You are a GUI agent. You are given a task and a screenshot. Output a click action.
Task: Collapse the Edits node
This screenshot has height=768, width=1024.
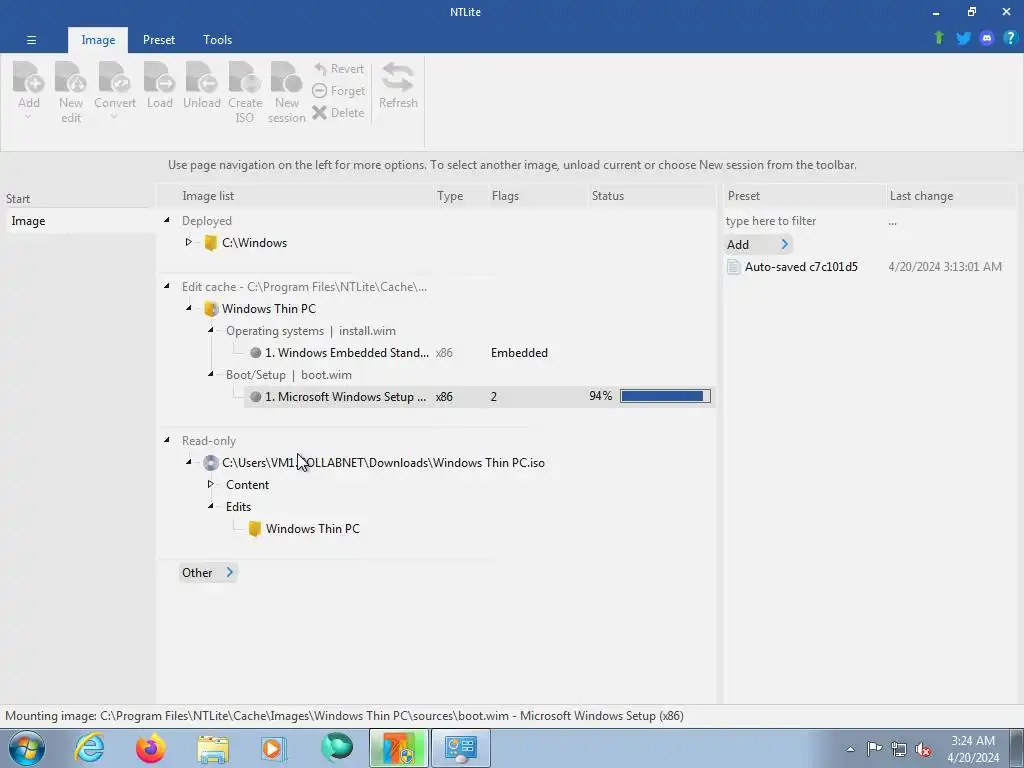click(211, 505)
